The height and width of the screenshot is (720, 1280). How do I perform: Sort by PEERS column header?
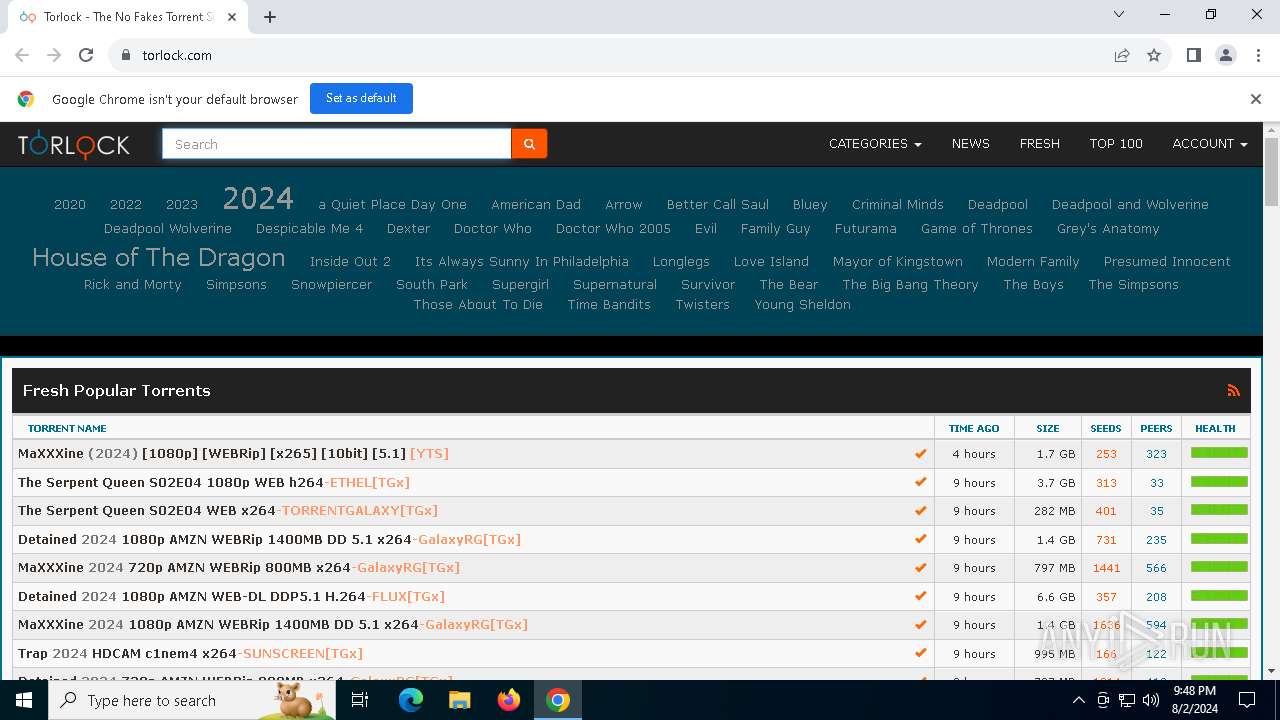(x=1156, y=428)
